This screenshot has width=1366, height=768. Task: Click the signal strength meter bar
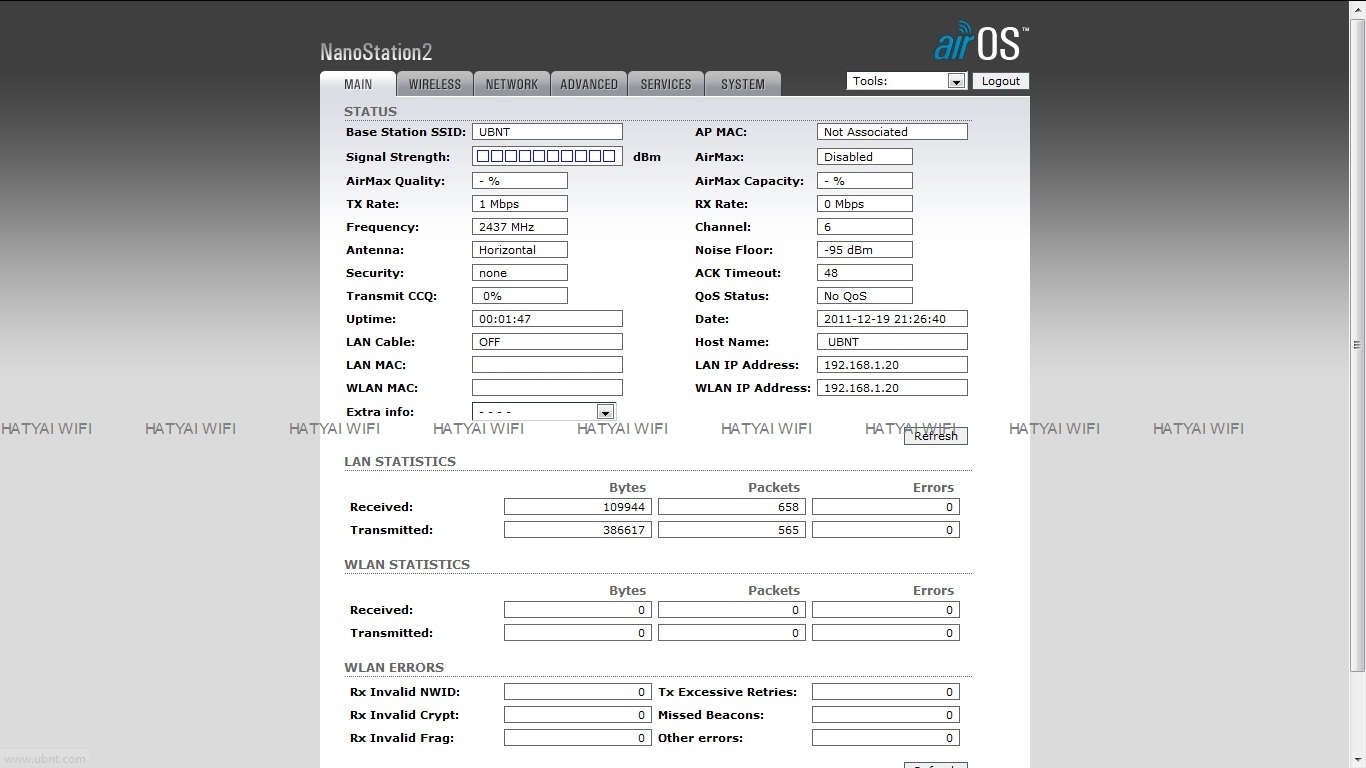click(547, 157)
